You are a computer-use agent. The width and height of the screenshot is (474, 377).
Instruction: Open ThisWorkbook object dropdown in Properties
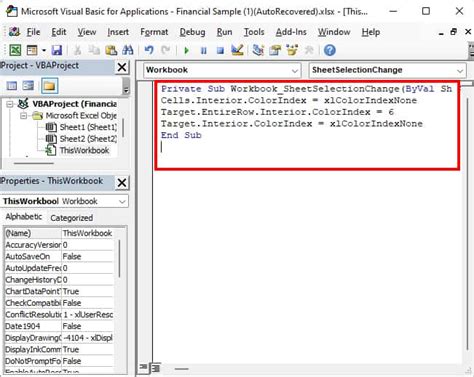122,201
